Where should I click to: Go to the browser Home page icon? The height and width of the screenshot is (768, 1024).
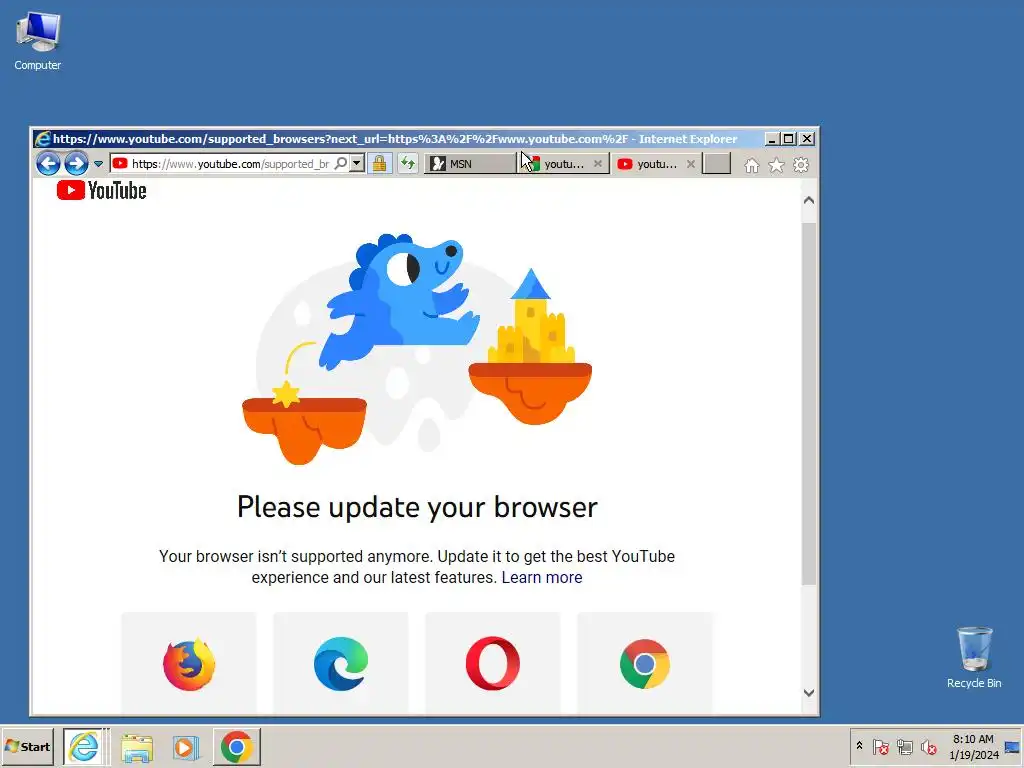tap(752, 165)
